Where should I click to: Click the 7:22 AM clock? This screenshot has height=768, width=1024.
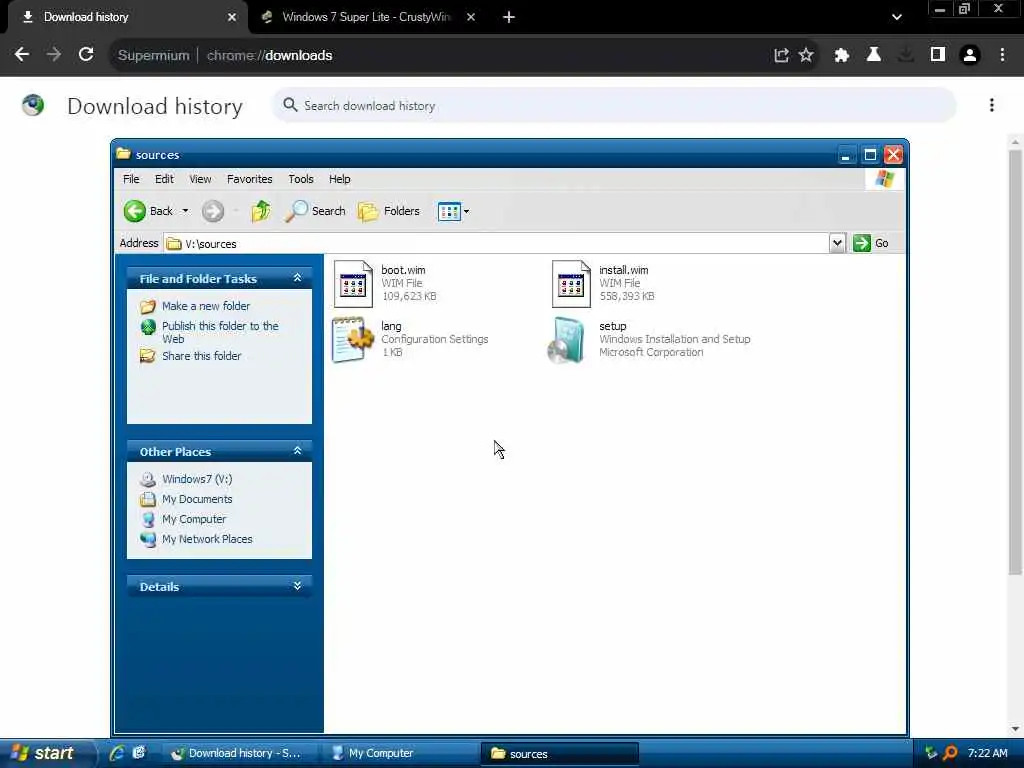click(x=987, y=753)
